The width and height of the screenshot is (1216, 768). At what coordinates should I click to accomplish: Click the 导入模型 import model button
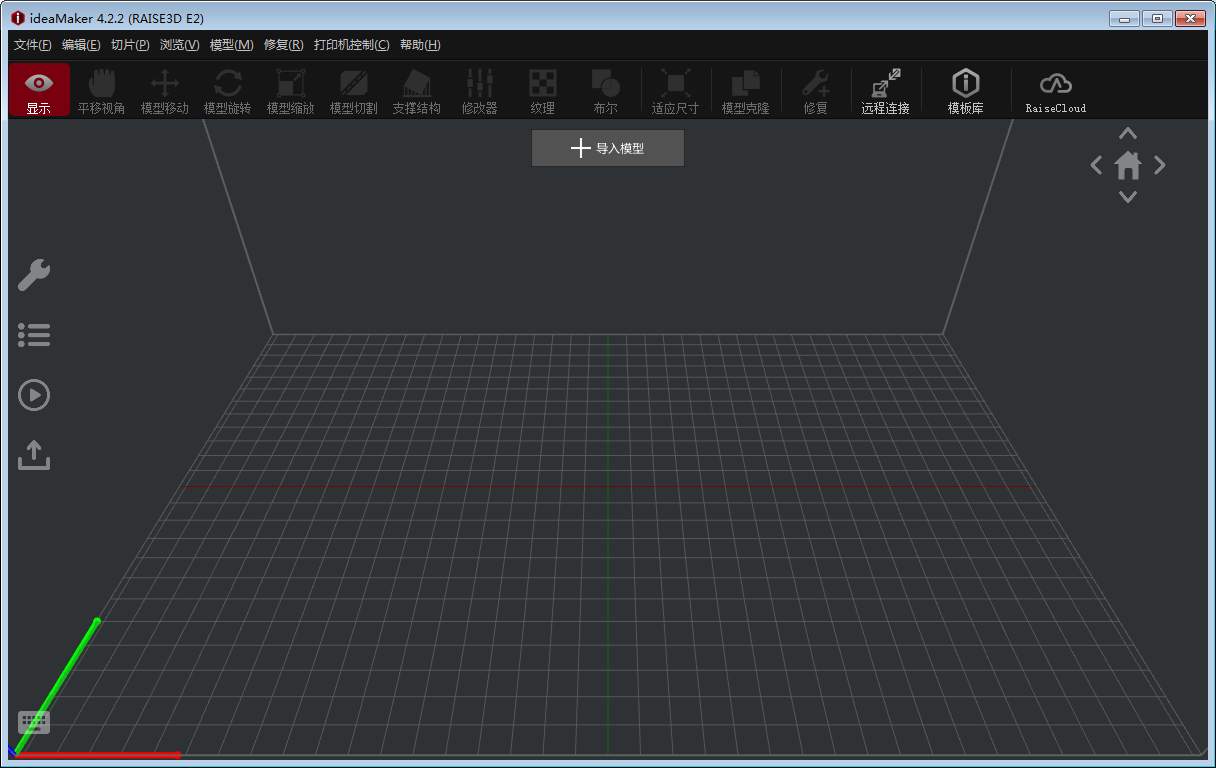coord(608,148)
